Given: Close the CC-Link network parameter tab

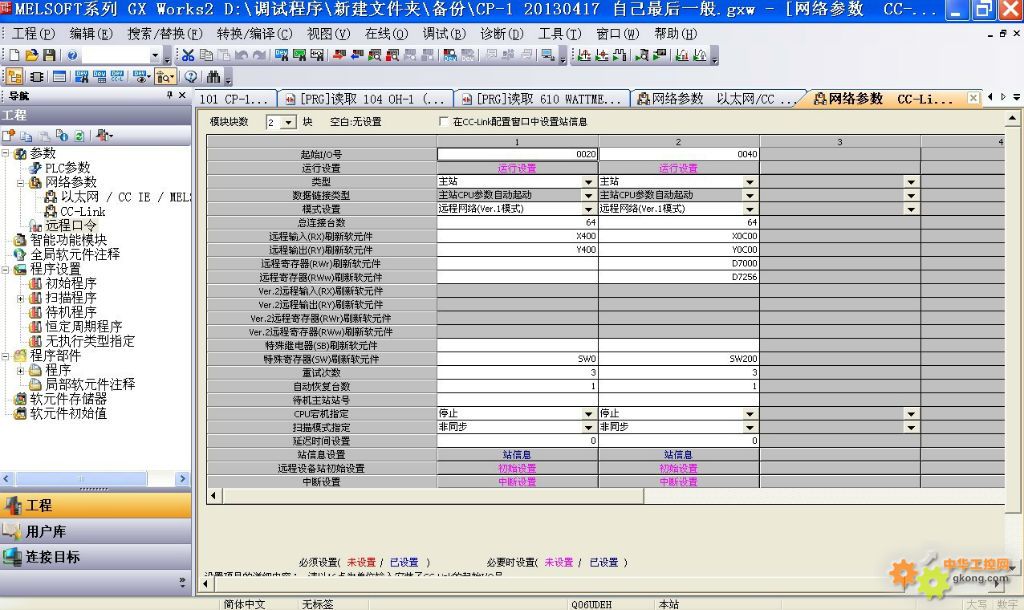Looking at the screenshot, I should click(x=973, y=98).
